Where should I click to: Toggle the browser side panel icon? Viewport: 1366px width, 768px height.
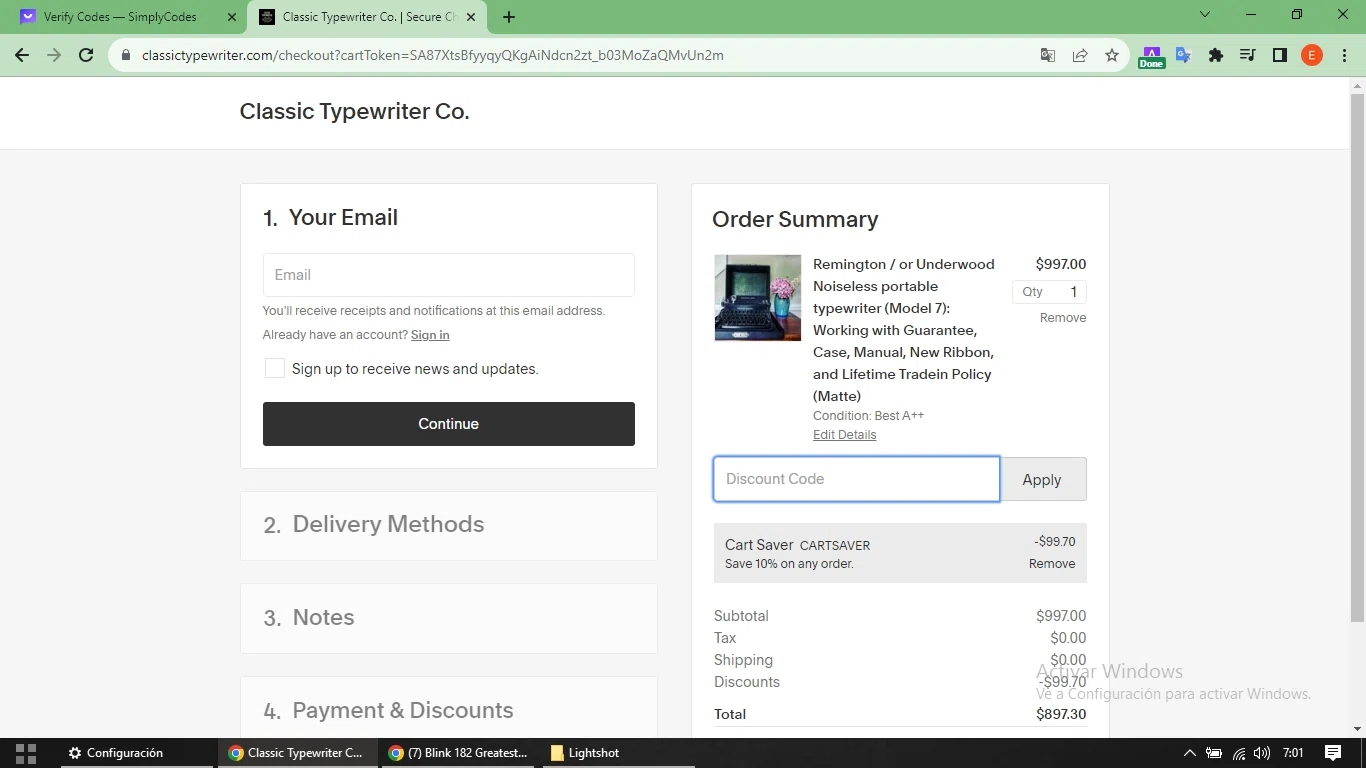(1279, 55)
